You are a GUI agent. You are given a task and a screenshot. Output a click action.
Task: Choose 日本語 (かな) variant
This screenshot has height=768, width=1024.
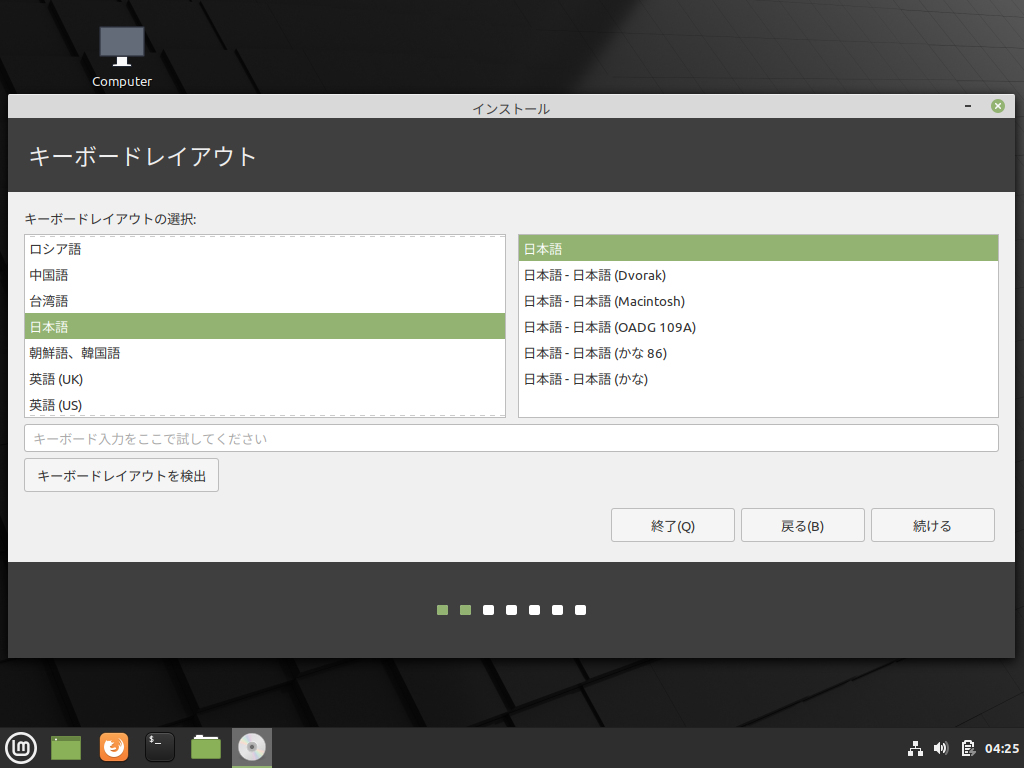coord(758,379)
